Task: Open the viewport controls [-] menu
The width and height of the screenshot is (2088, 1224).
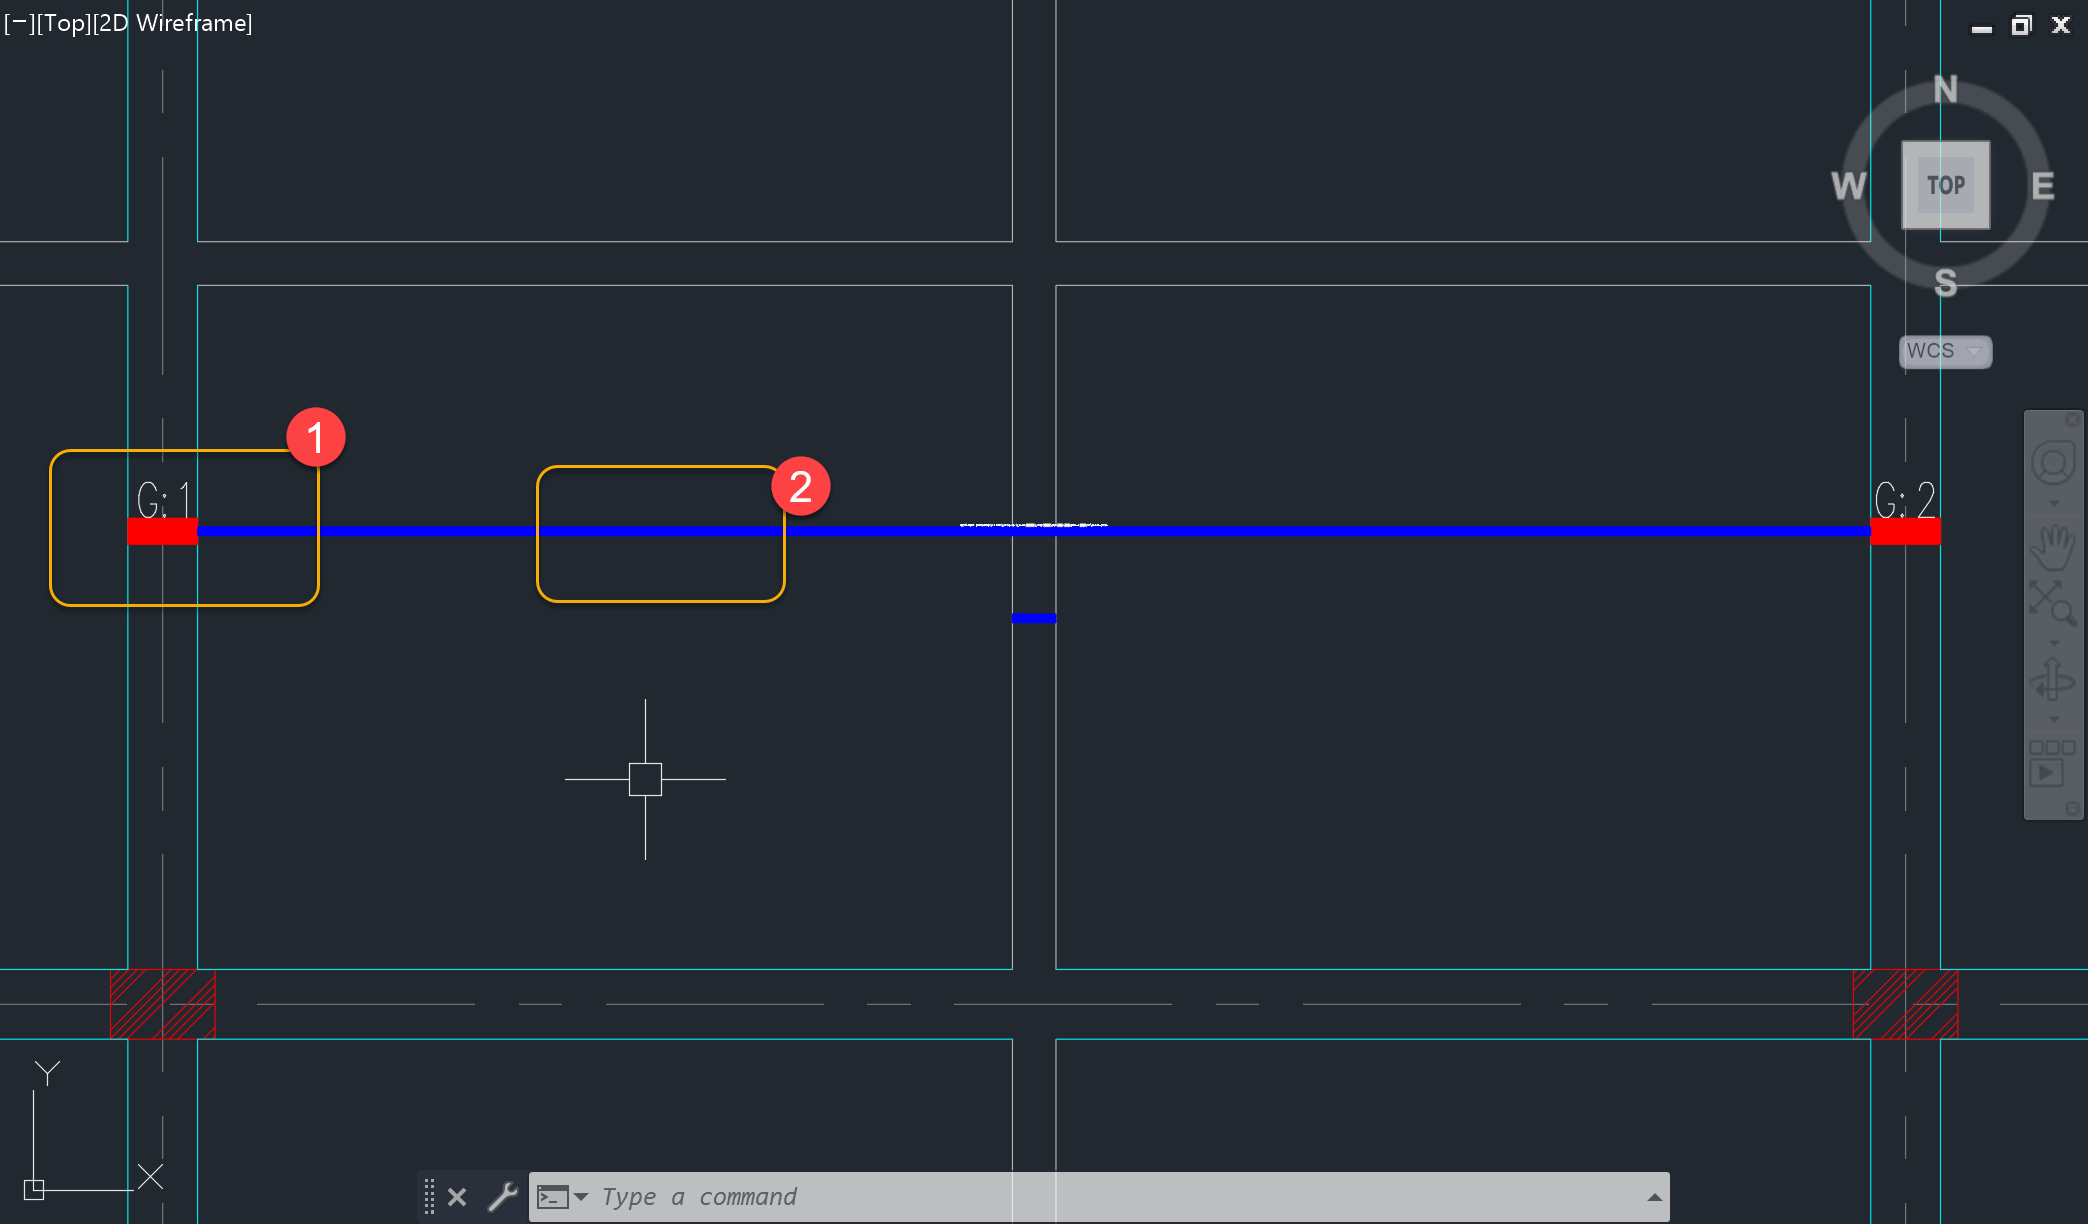Action: point(18,23)
